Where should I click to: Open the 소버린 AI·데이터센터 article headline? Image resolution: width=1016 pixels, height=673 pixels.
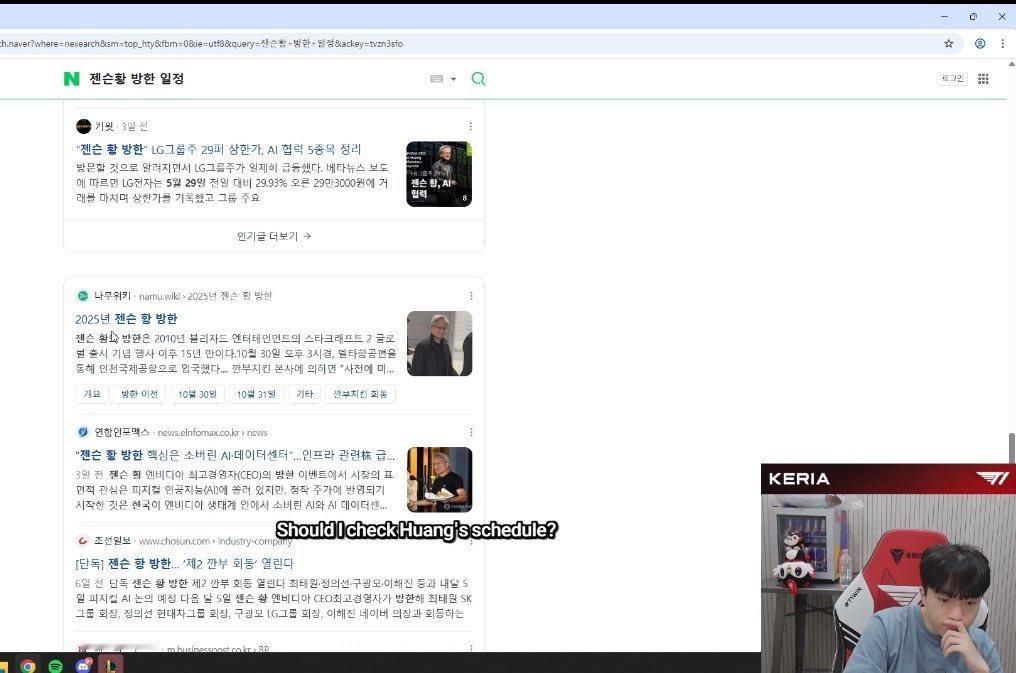coord(235,455)
